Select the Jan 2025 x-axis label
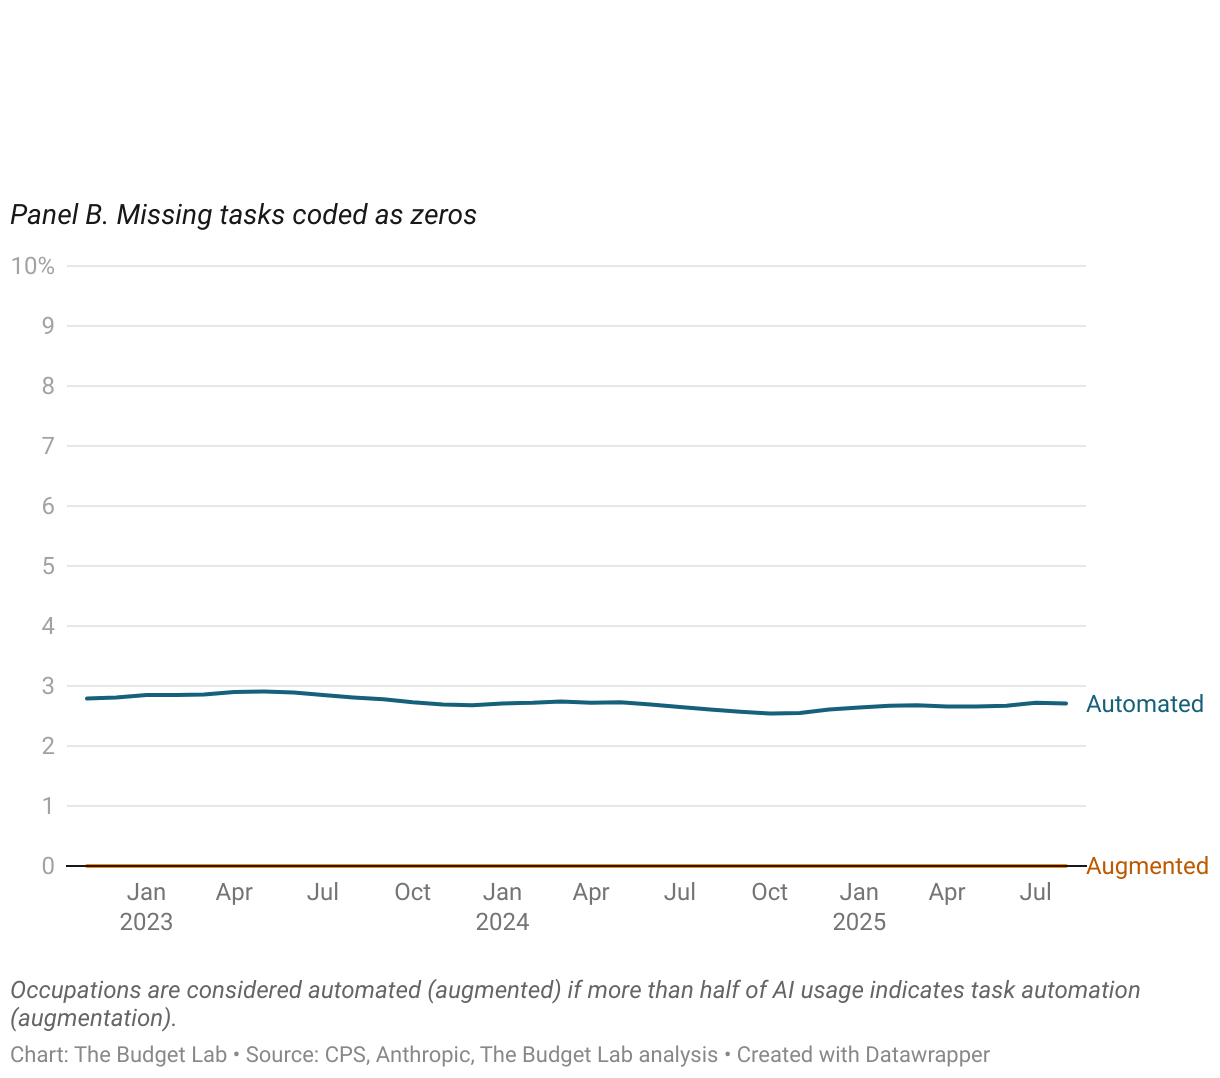 (859, 907)
